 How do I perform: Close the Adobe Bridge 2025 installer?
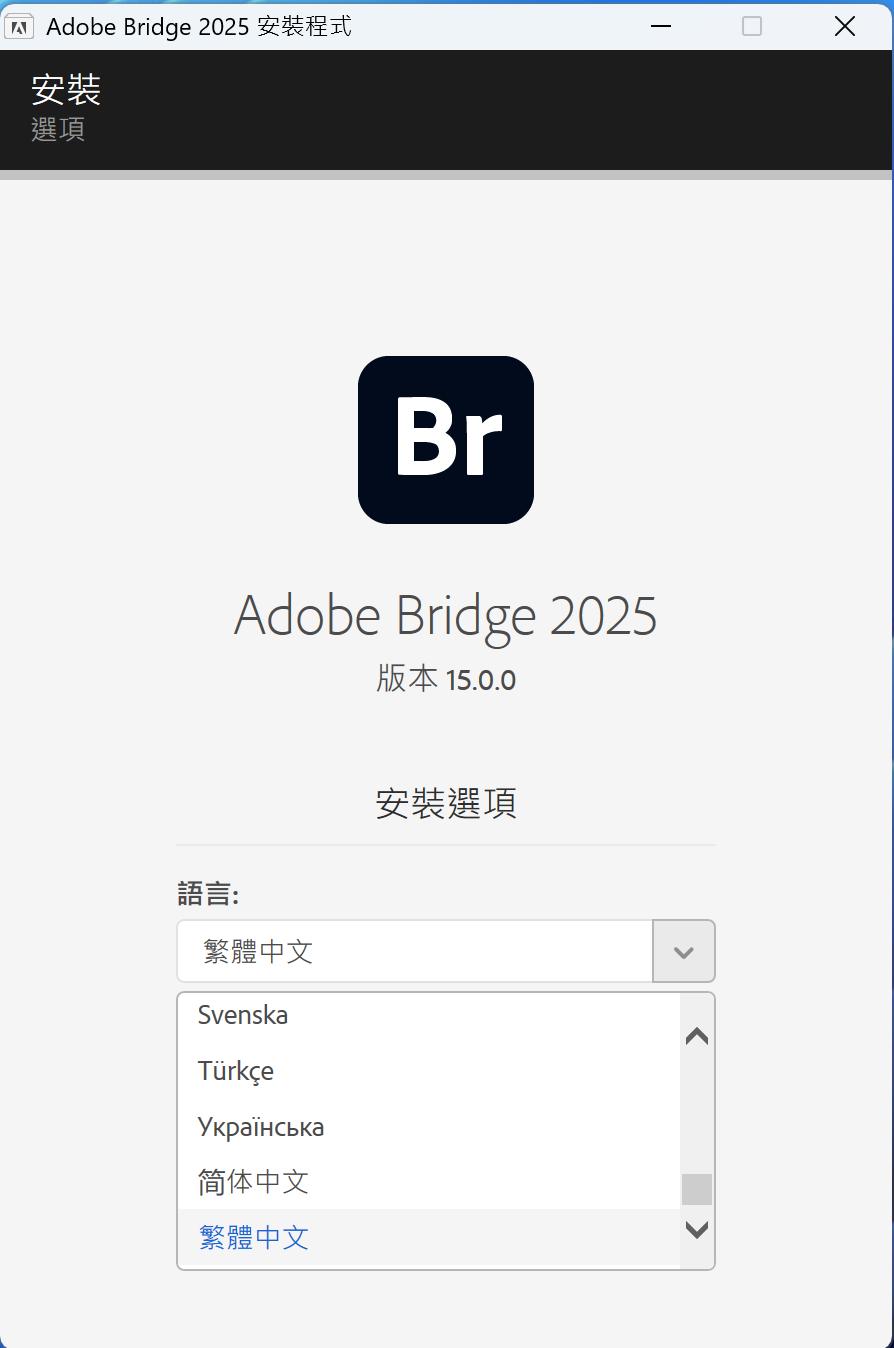pos(845,26)
